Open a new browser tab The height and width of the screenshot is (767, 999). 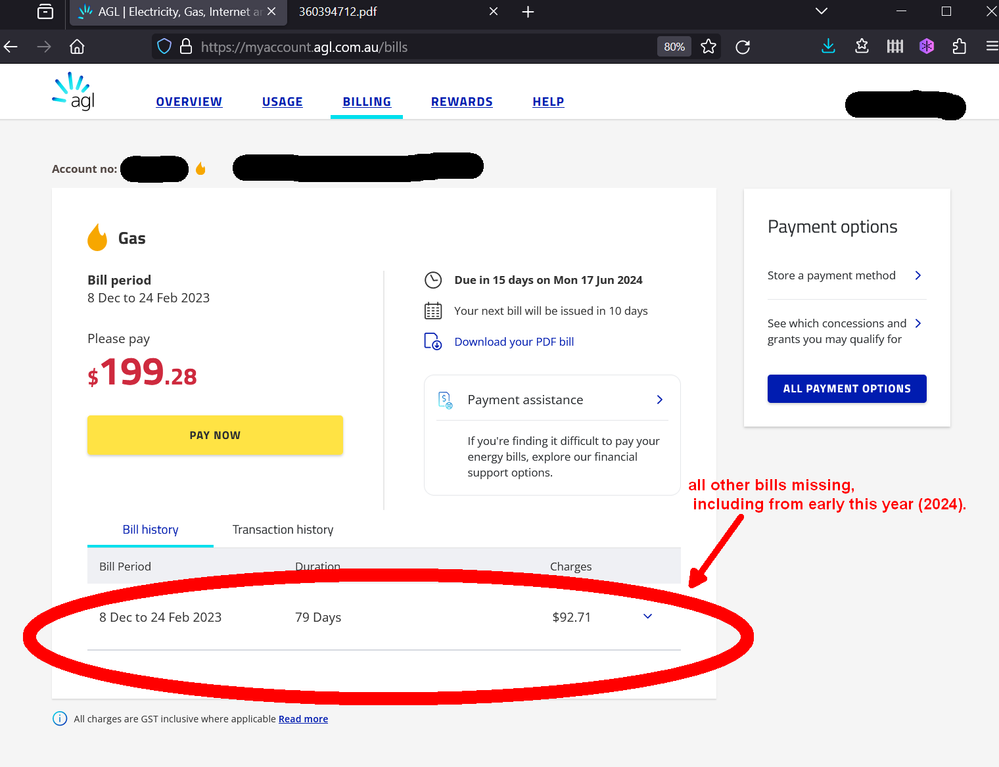coord(528,12)
